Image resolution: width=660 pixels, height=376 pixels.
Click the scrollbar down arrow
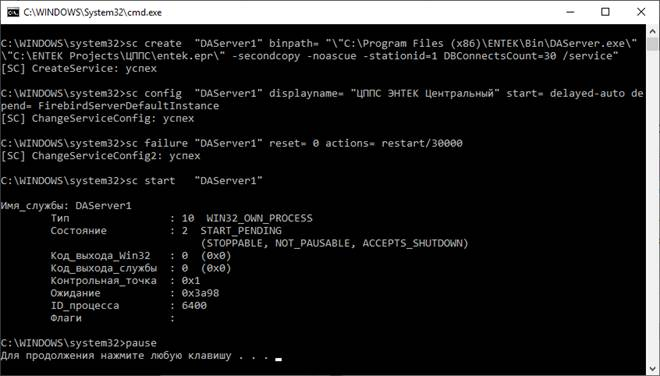(653, 367)
